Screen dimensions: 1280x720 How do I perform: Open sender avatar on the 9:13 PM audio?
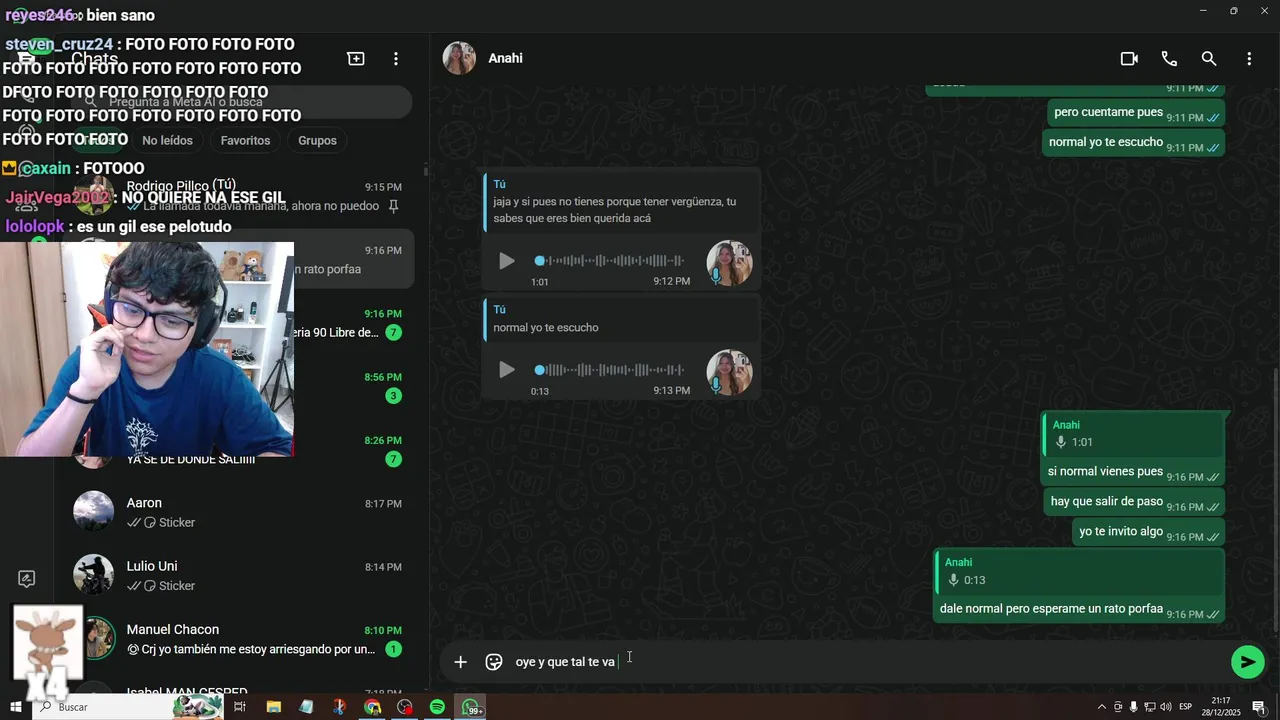pos(729,372)
